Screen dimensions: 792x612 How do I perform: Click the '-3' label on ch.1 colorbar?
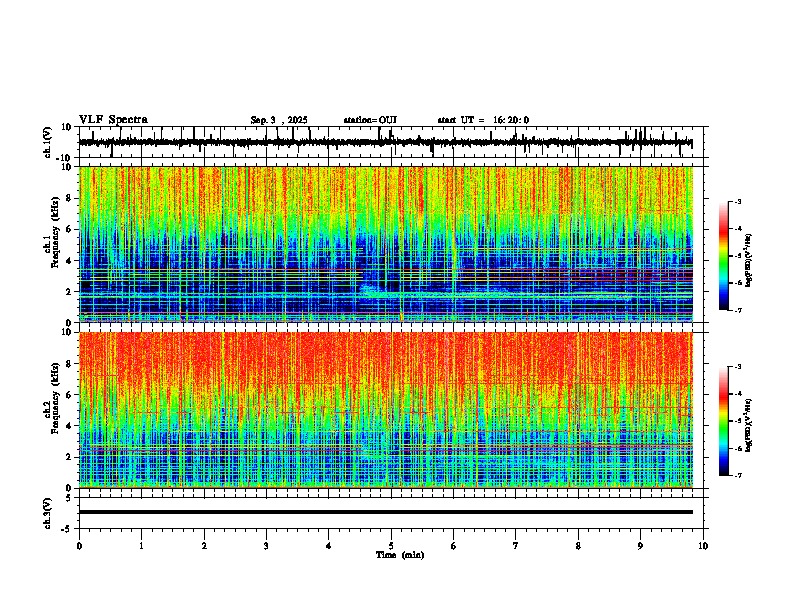click(737, 202)
